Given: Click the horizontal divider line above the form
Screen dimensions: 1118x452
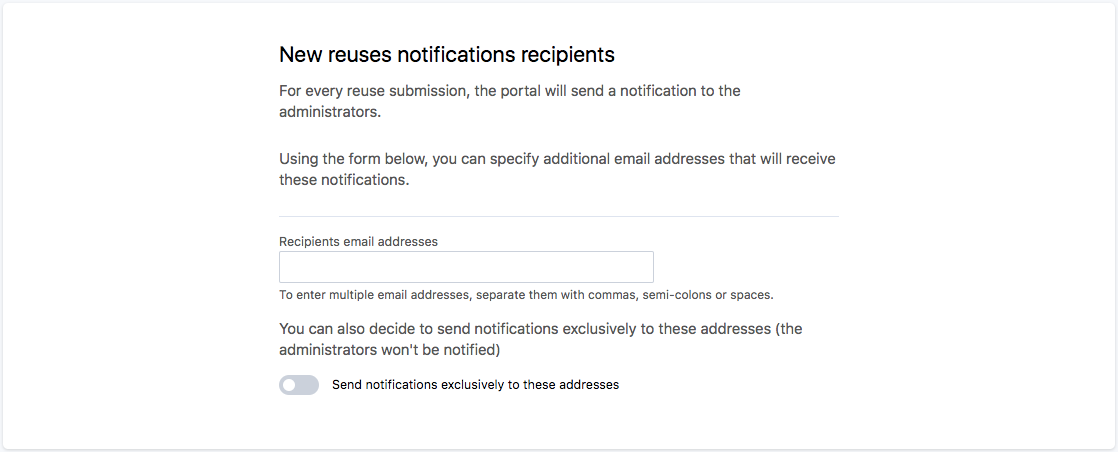Looking at the screenshot, I should [x=558, y=216].
